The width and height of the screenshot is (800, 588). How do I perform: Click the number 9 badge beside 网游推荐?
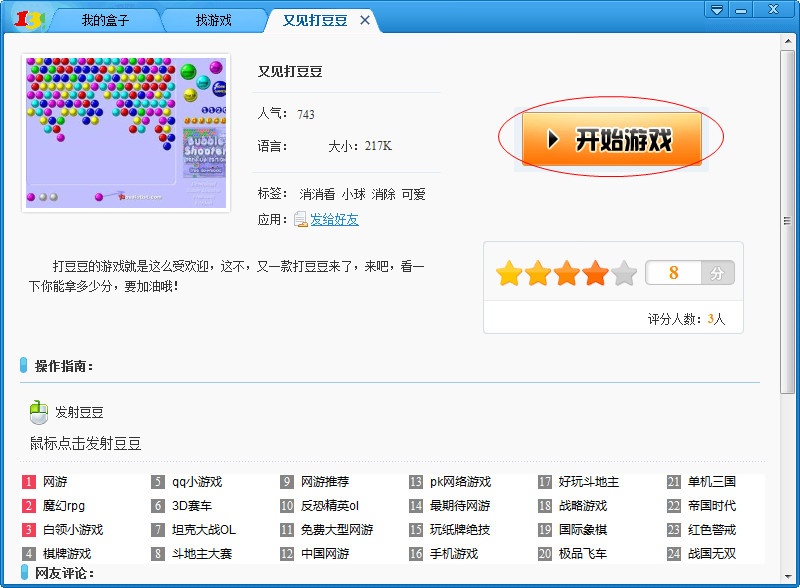[x=284, y=483]
